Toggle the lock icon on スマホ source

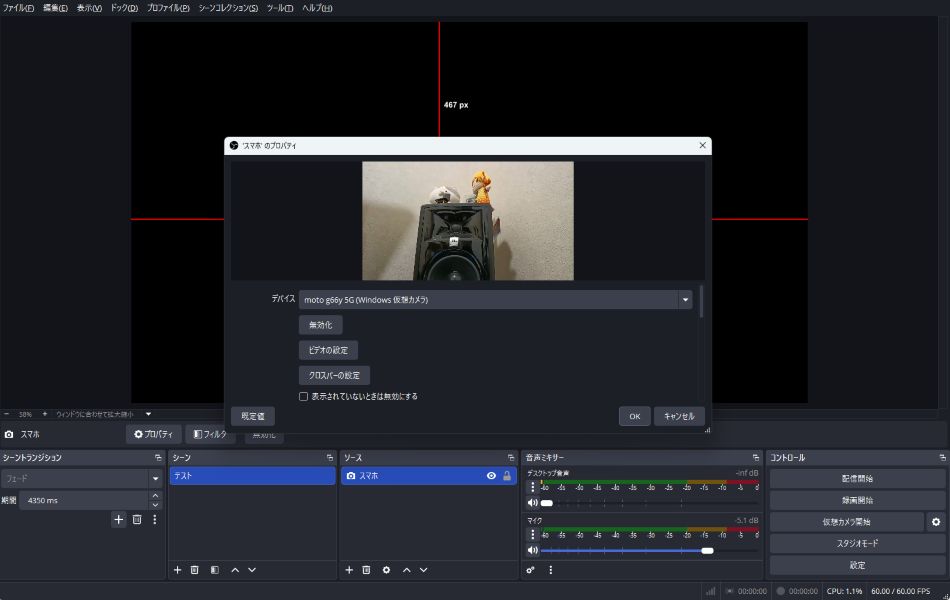click(x=507, y=476)
